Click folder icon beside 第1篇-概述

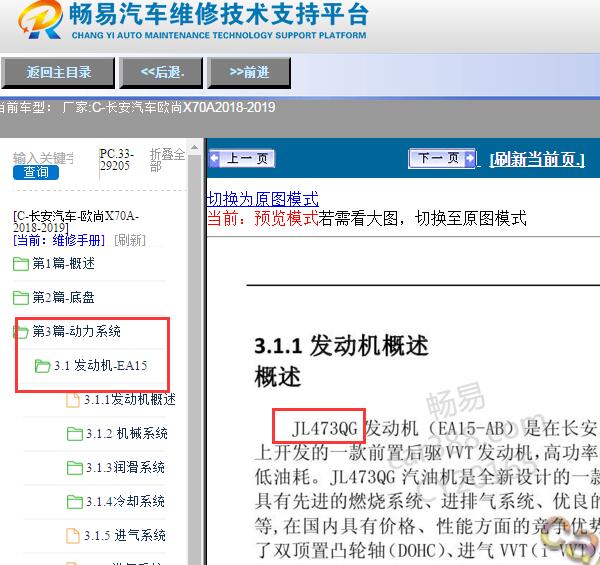coord(21,264)
